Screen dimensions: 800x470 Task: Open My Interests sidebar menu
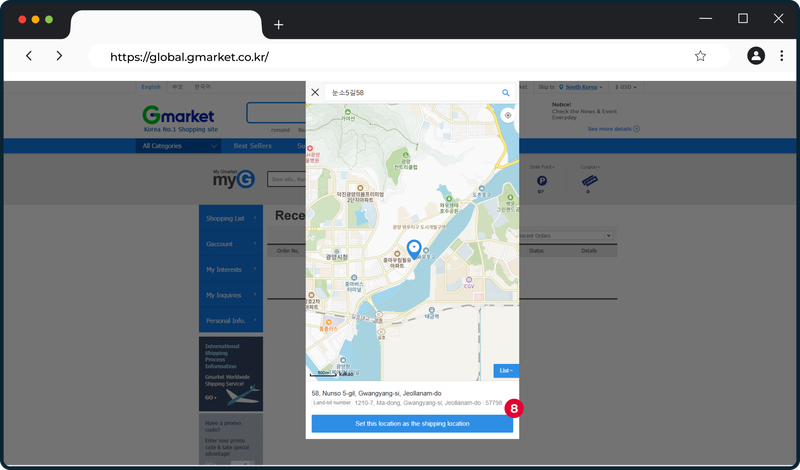coord(231,269)
